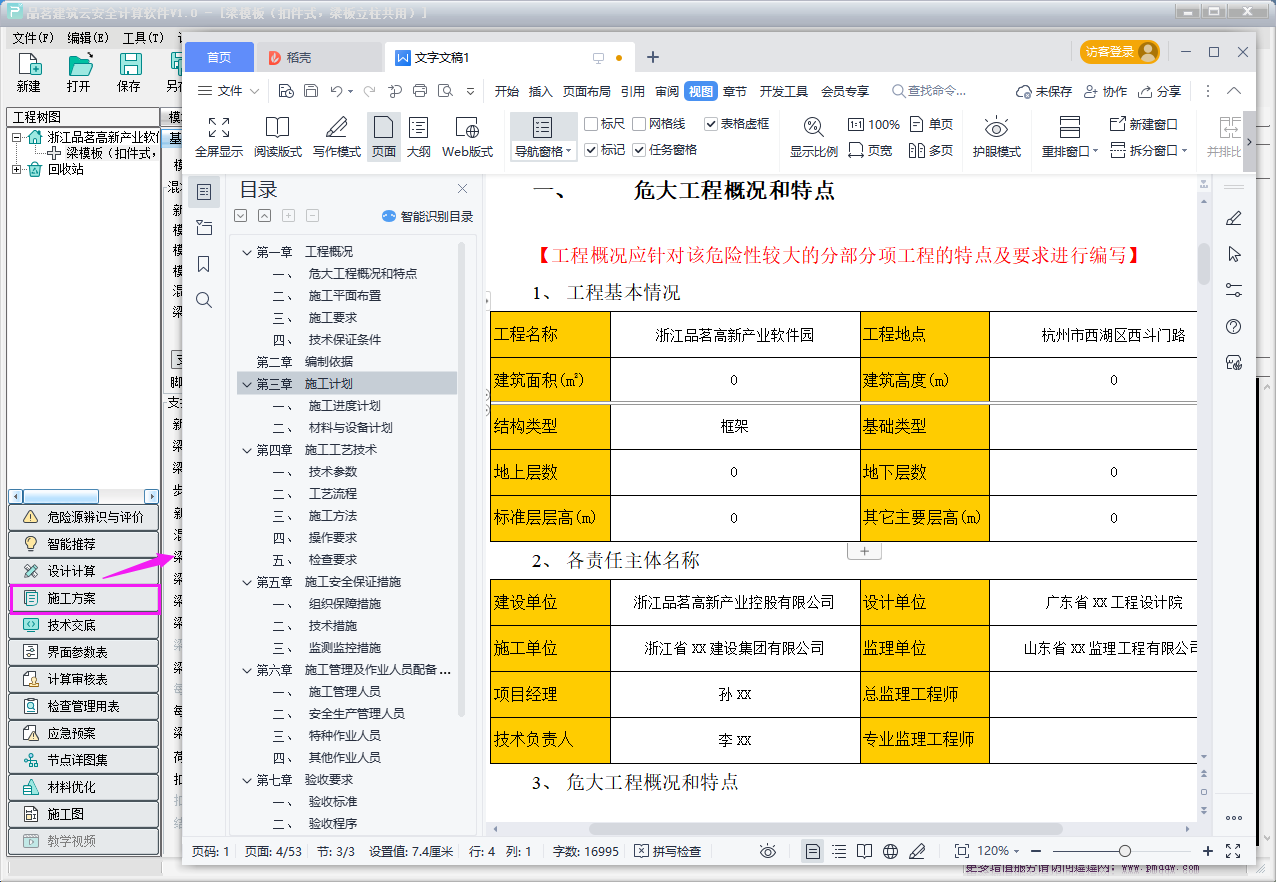Select the 页面 page view icon

(x=384, y=127)
